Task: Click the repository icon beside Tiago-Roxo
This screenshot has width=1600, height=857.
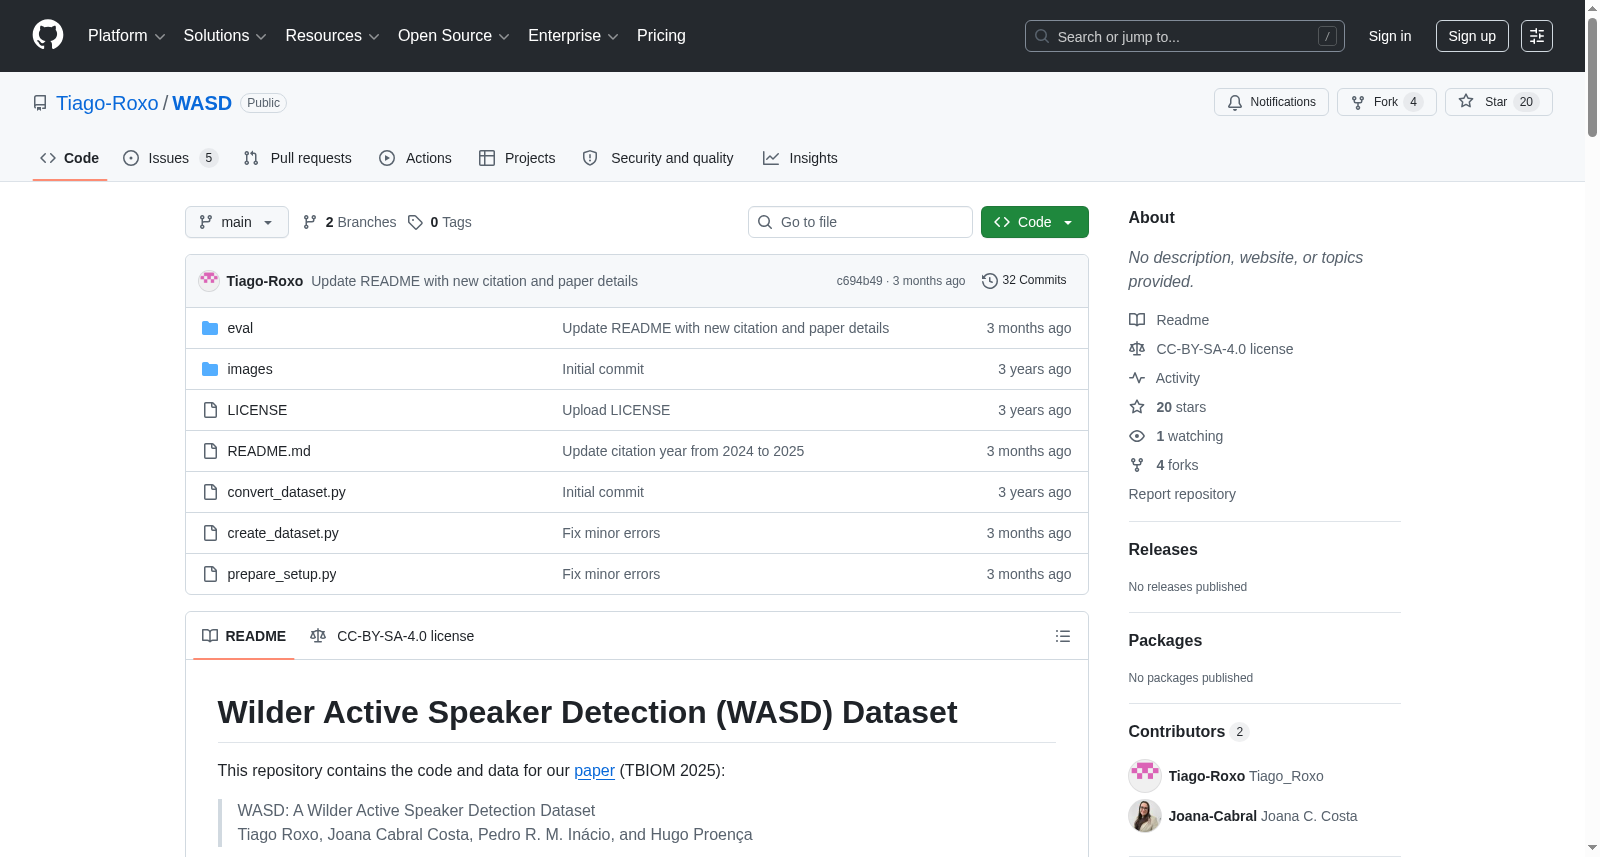Action: (x=40, y=103)
